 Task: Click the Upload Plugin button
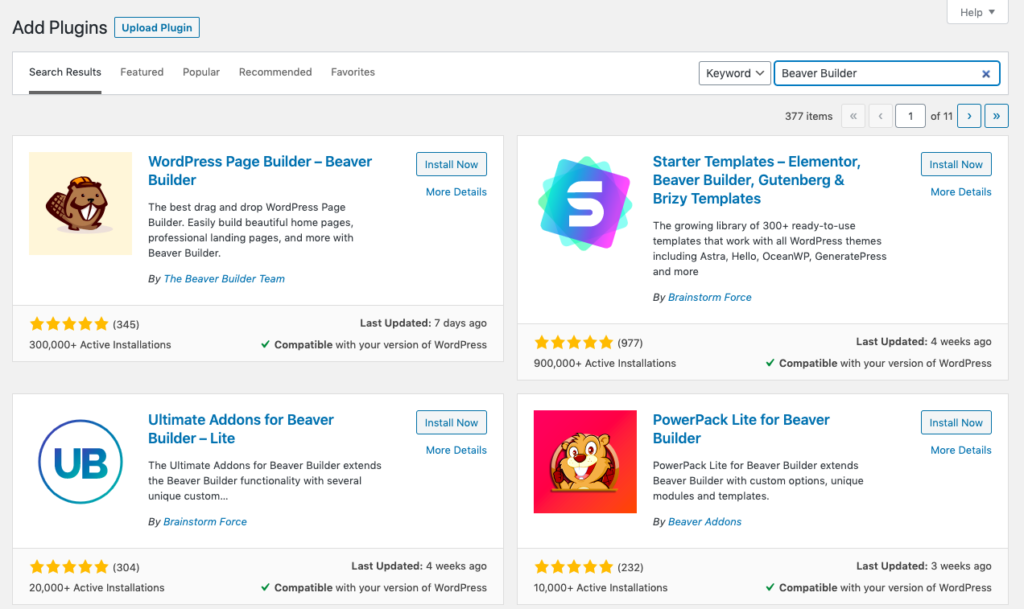[157, 28]
